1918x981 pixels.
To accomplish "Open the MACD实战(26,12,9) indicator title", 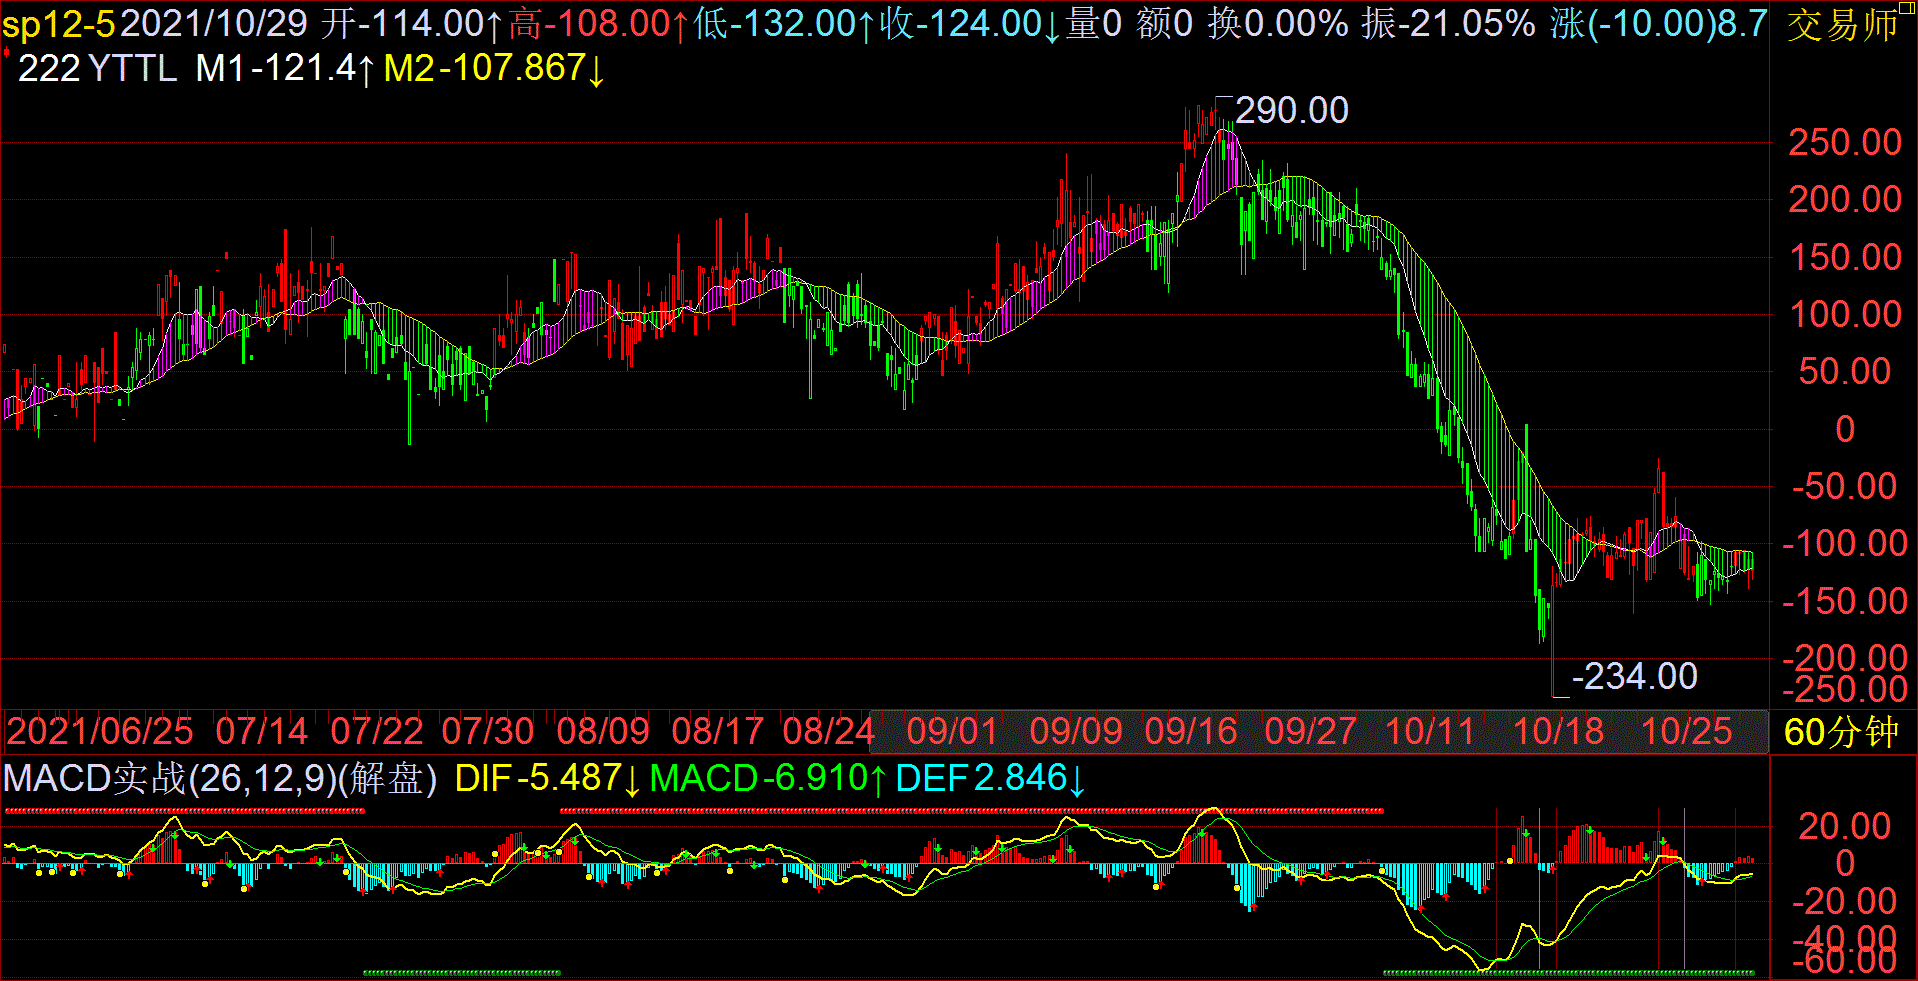I will (x=169, y=778).
